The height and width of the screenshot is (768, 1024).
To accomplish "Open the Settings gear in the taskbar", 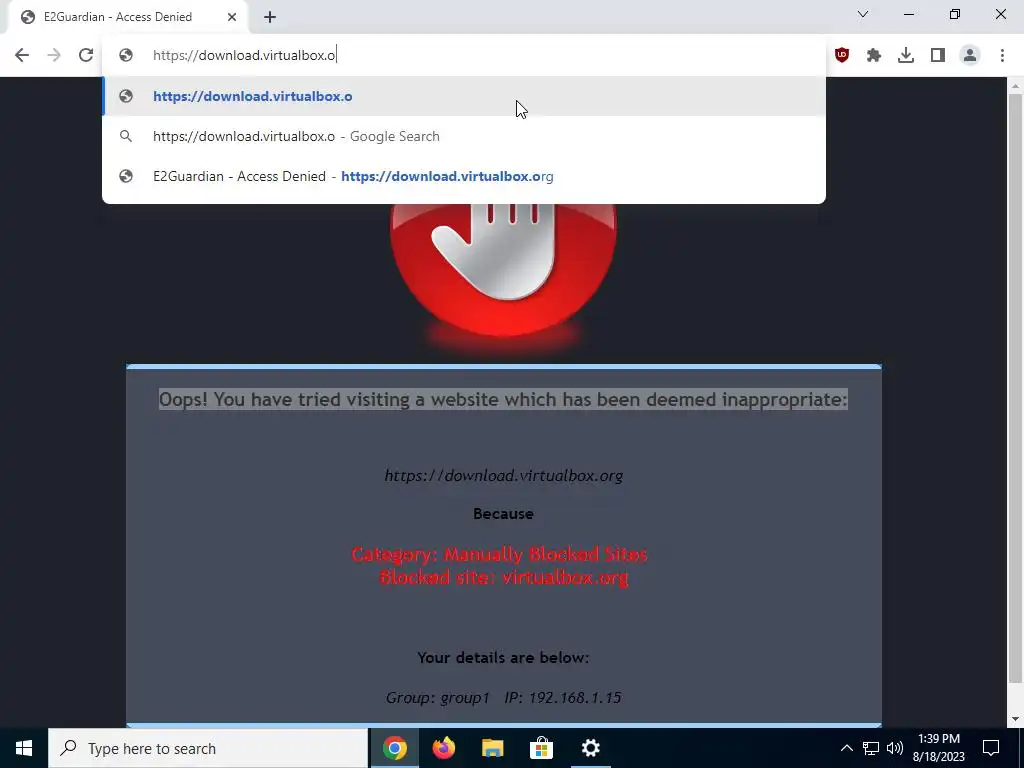I will [590, 748].
